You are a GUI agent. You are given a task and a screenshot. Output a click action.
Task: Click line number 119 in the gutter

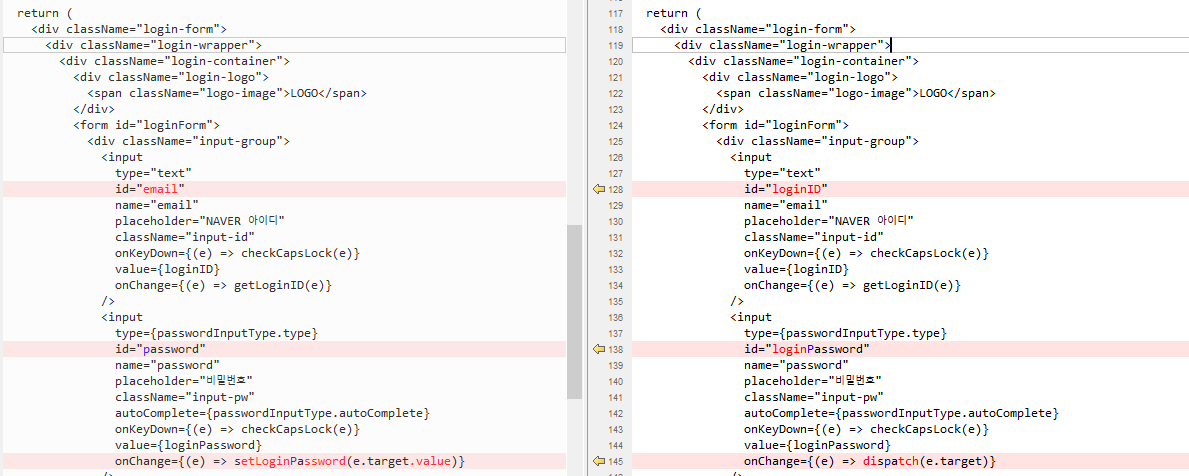[616, 45]
